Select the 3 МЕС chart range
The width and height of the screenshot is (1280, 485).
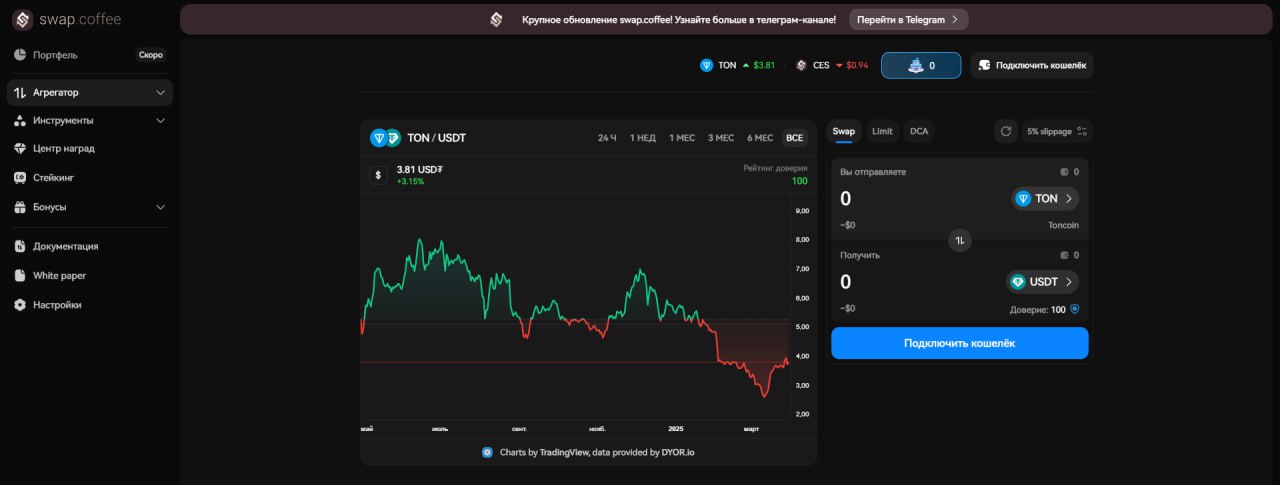point(721,138)
